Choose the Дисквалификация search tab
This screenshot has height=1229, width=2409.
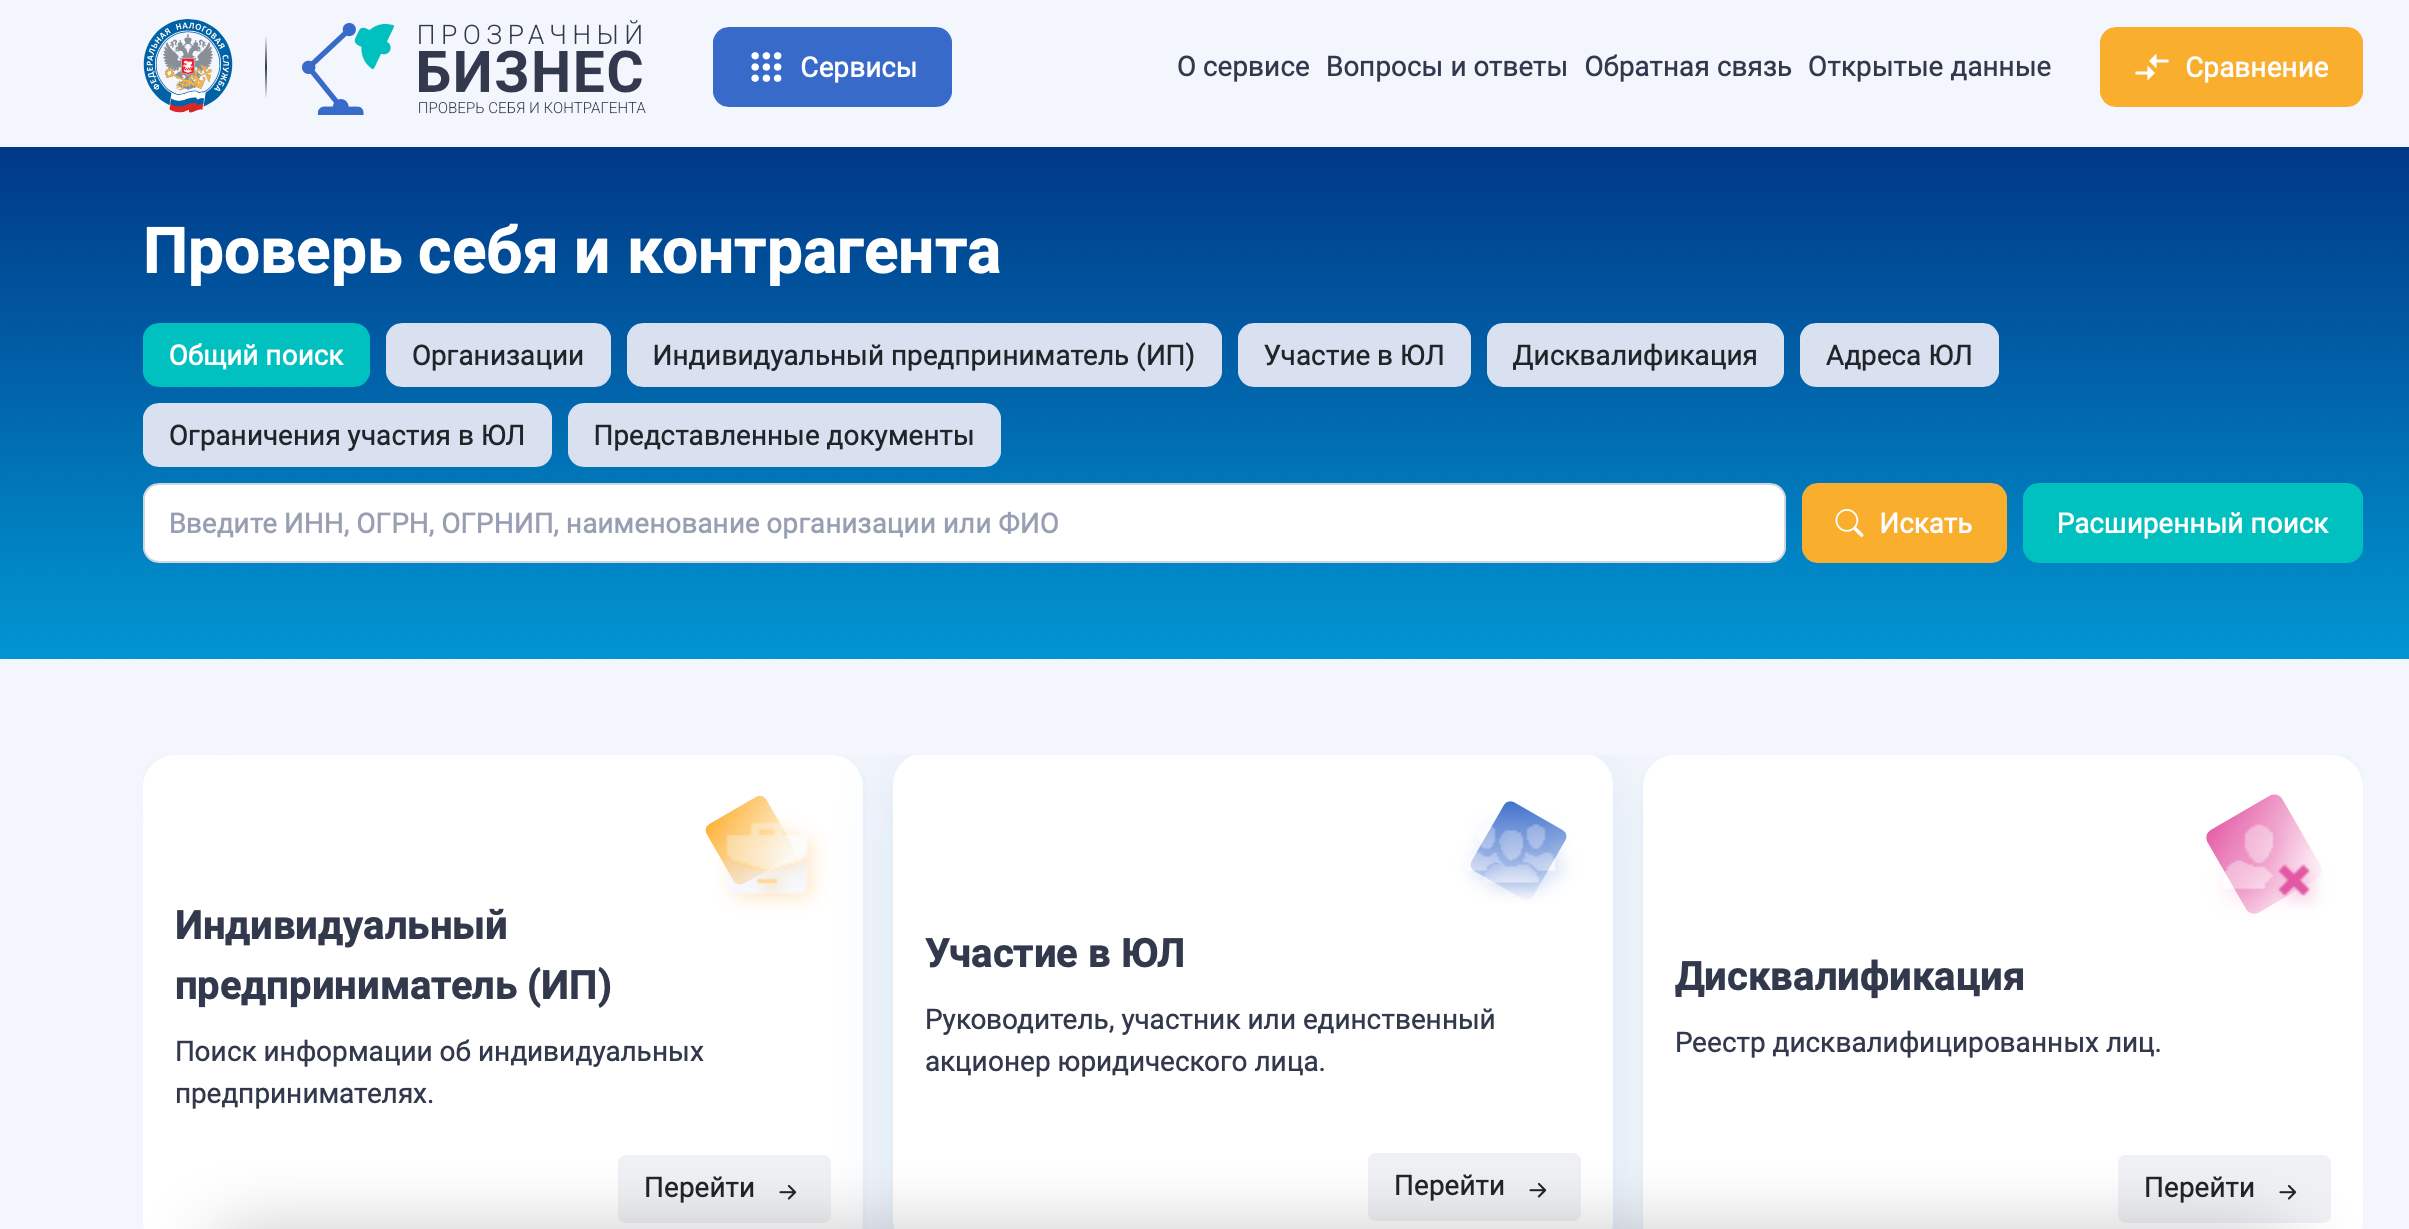[1634, 355]
